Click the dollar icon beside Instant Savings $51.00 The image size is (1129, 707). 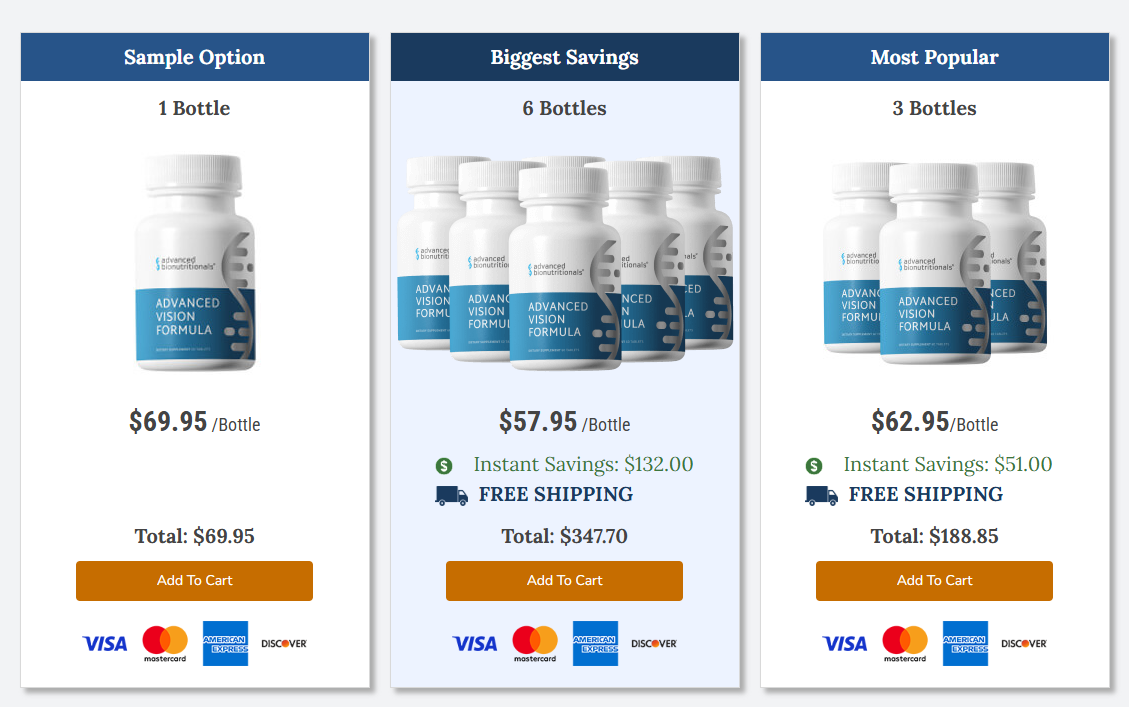point(814,464)
